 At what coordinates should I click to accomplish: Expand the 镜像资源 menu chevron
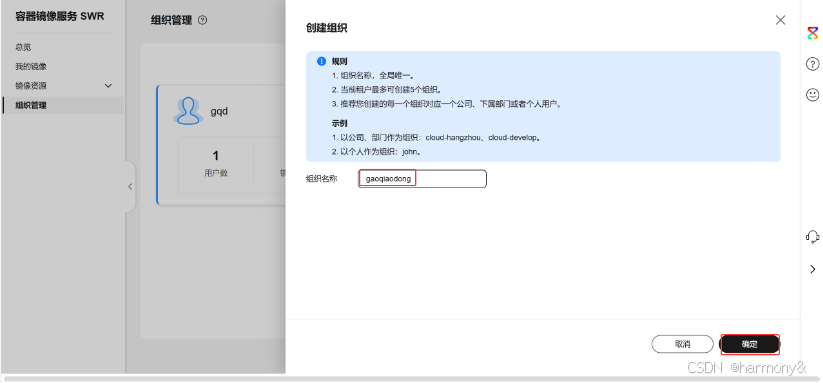click(x=109, y=86)
